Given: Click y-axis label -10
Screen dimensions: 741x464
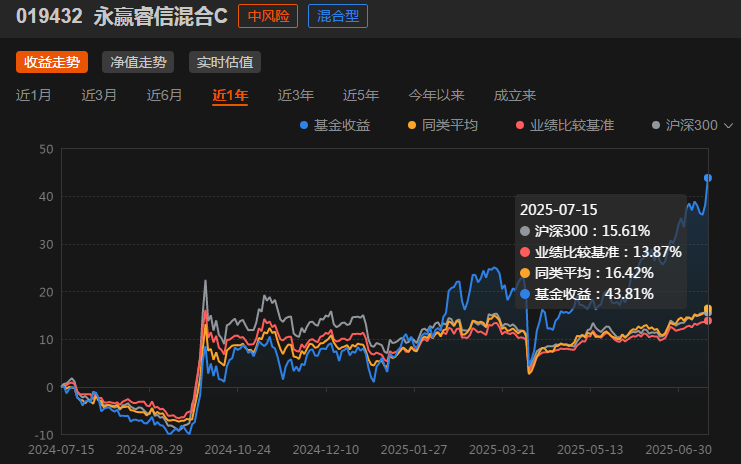Looking at the screenshot, I should (x=44, y=435).
